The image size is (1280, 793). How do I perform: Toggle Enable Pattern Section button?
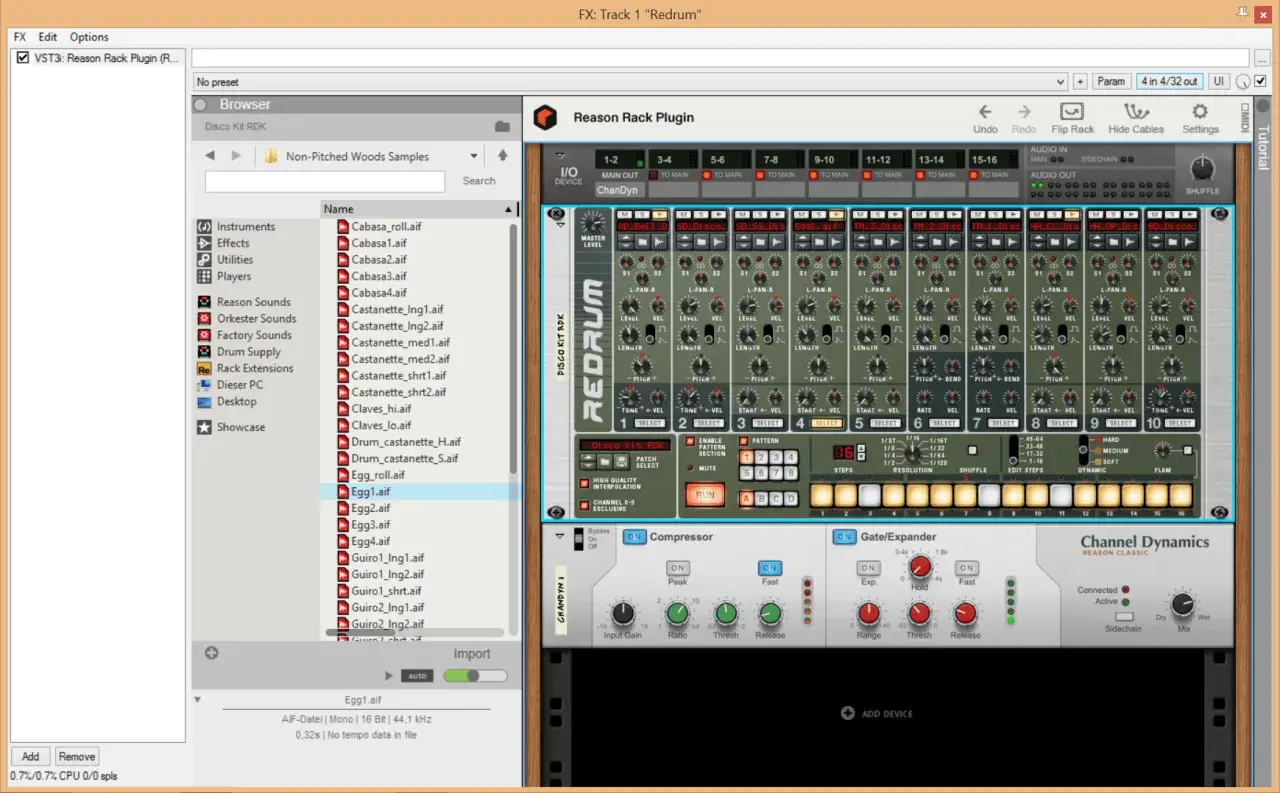pos(688,441)
